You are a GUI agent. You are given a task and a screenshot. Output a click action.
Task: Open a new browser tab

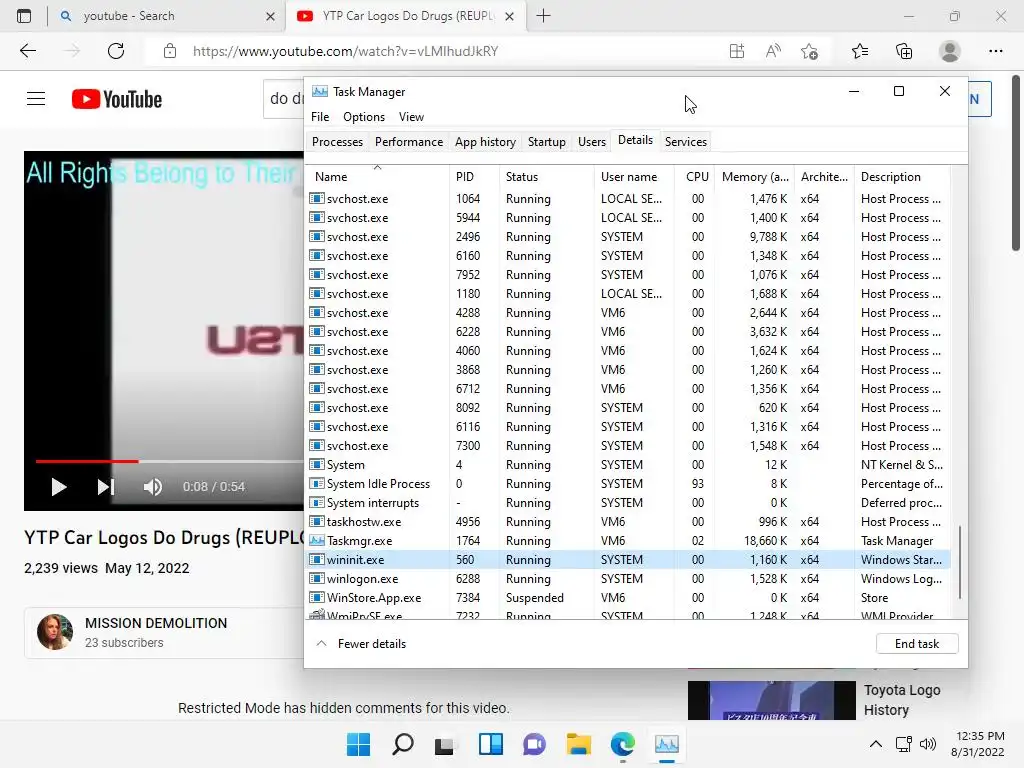coord(543,16)
